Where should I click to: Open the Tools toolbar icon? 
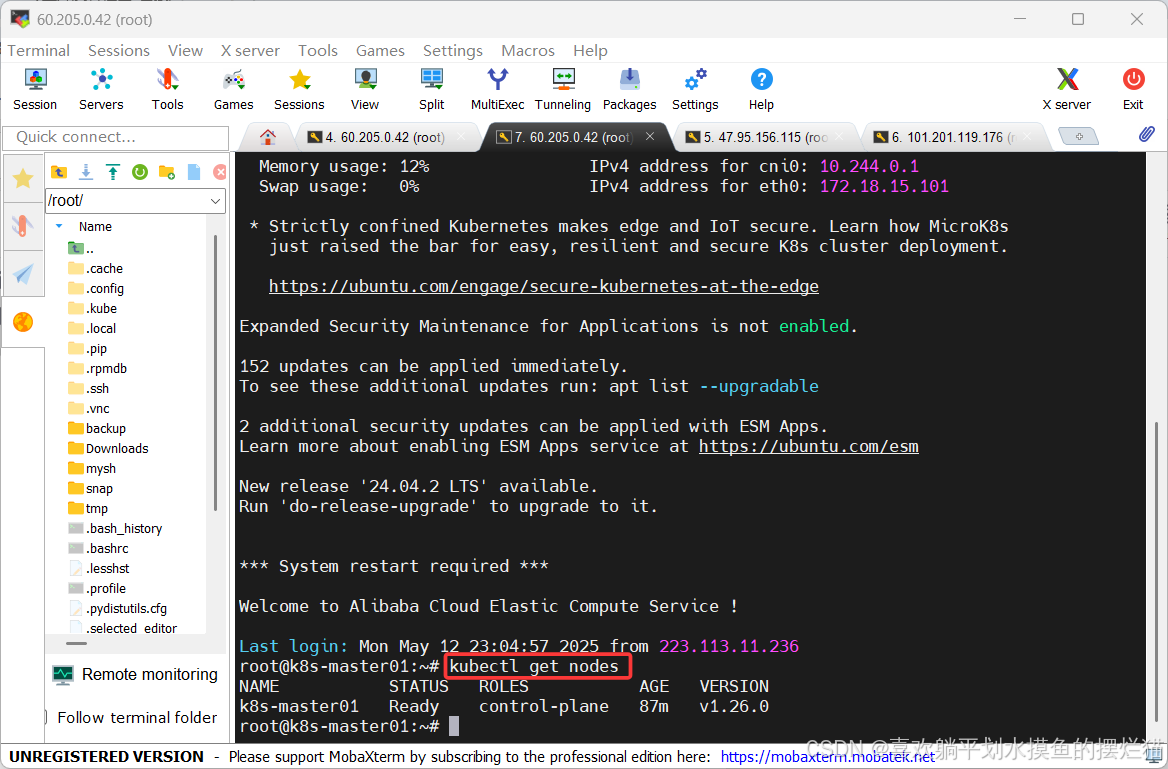(x=168, y=89)
